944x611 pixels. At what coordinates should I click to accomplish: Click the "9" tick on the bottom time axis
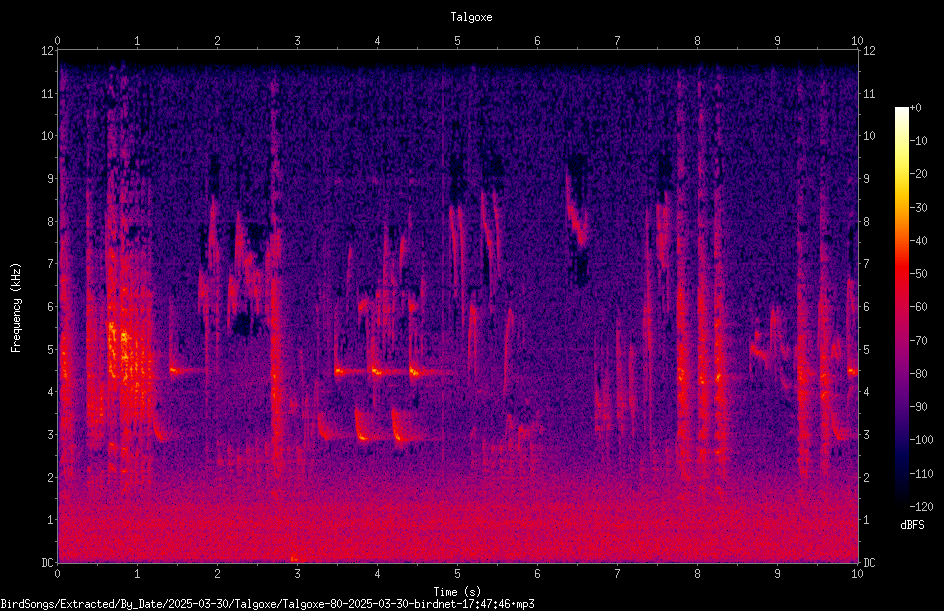[x=777, y=574]
